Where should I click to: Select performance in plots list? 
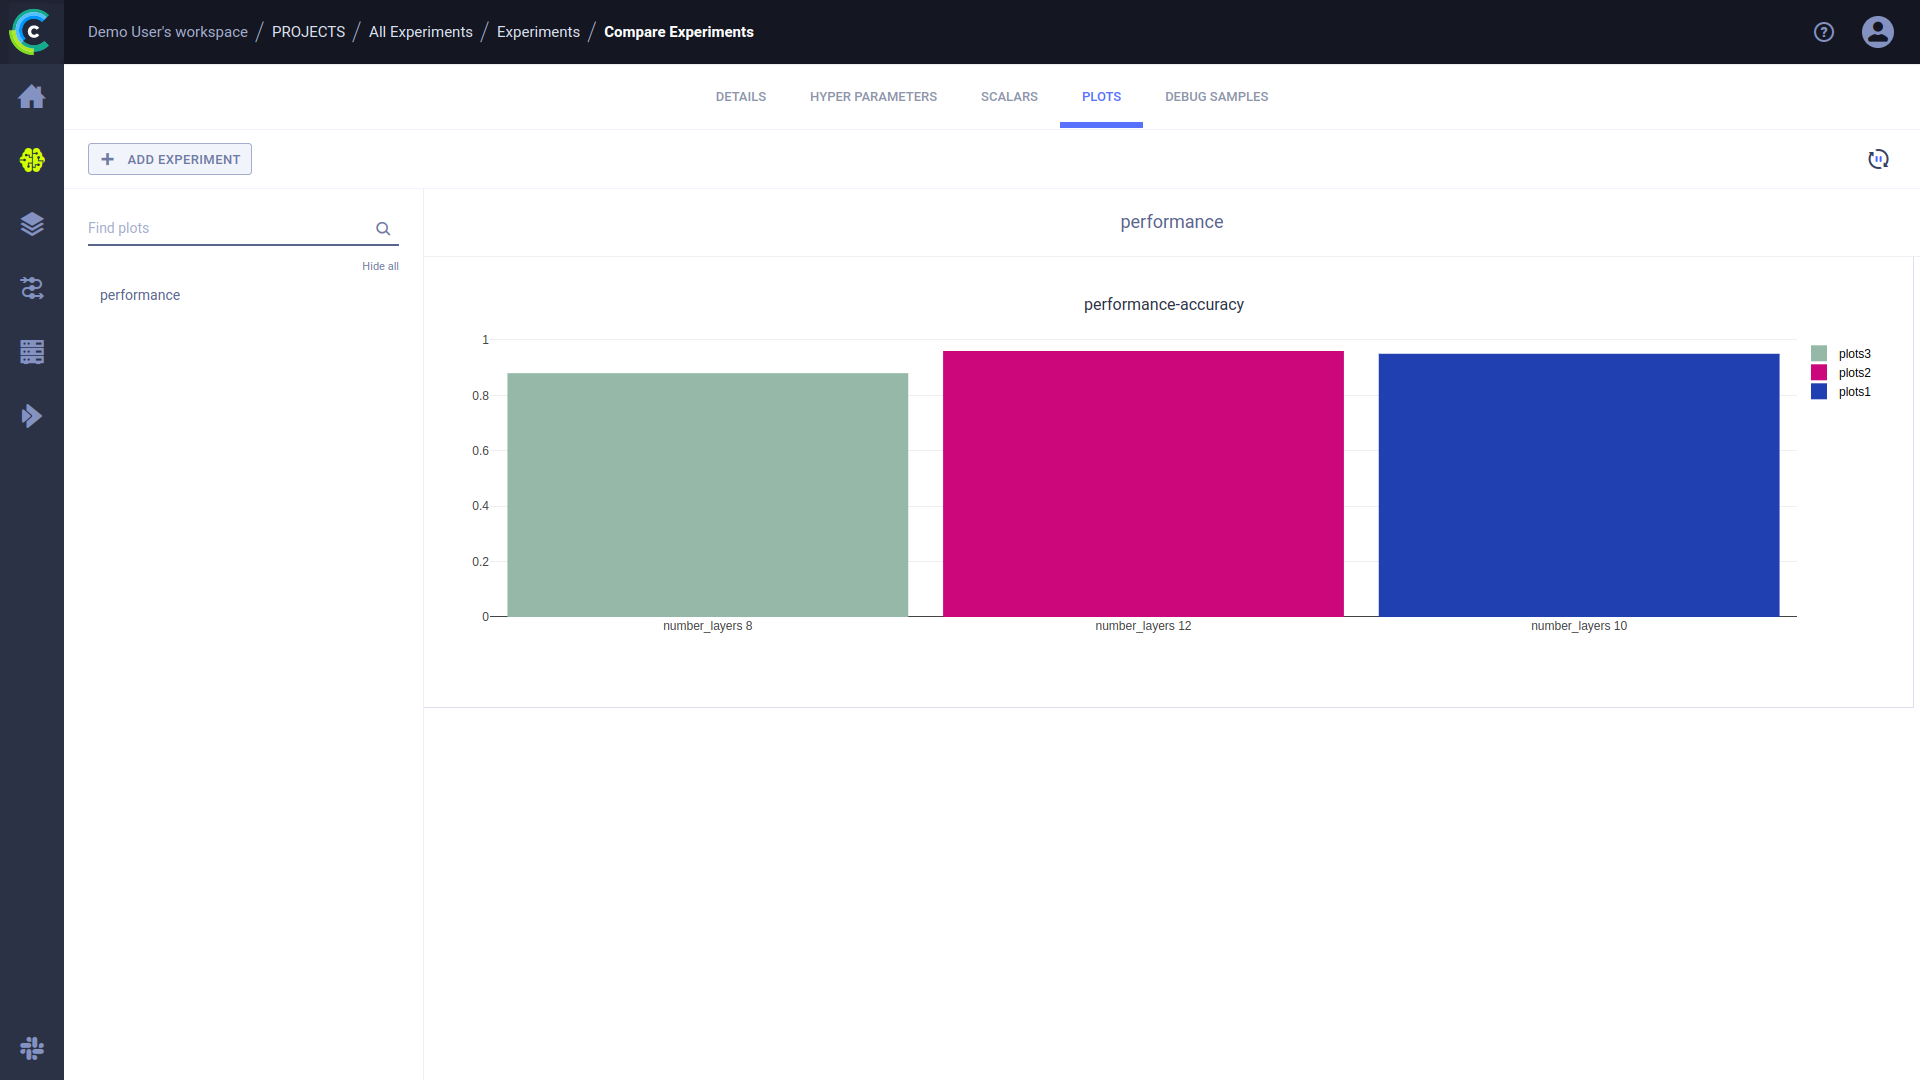click(x=140, y=295)
